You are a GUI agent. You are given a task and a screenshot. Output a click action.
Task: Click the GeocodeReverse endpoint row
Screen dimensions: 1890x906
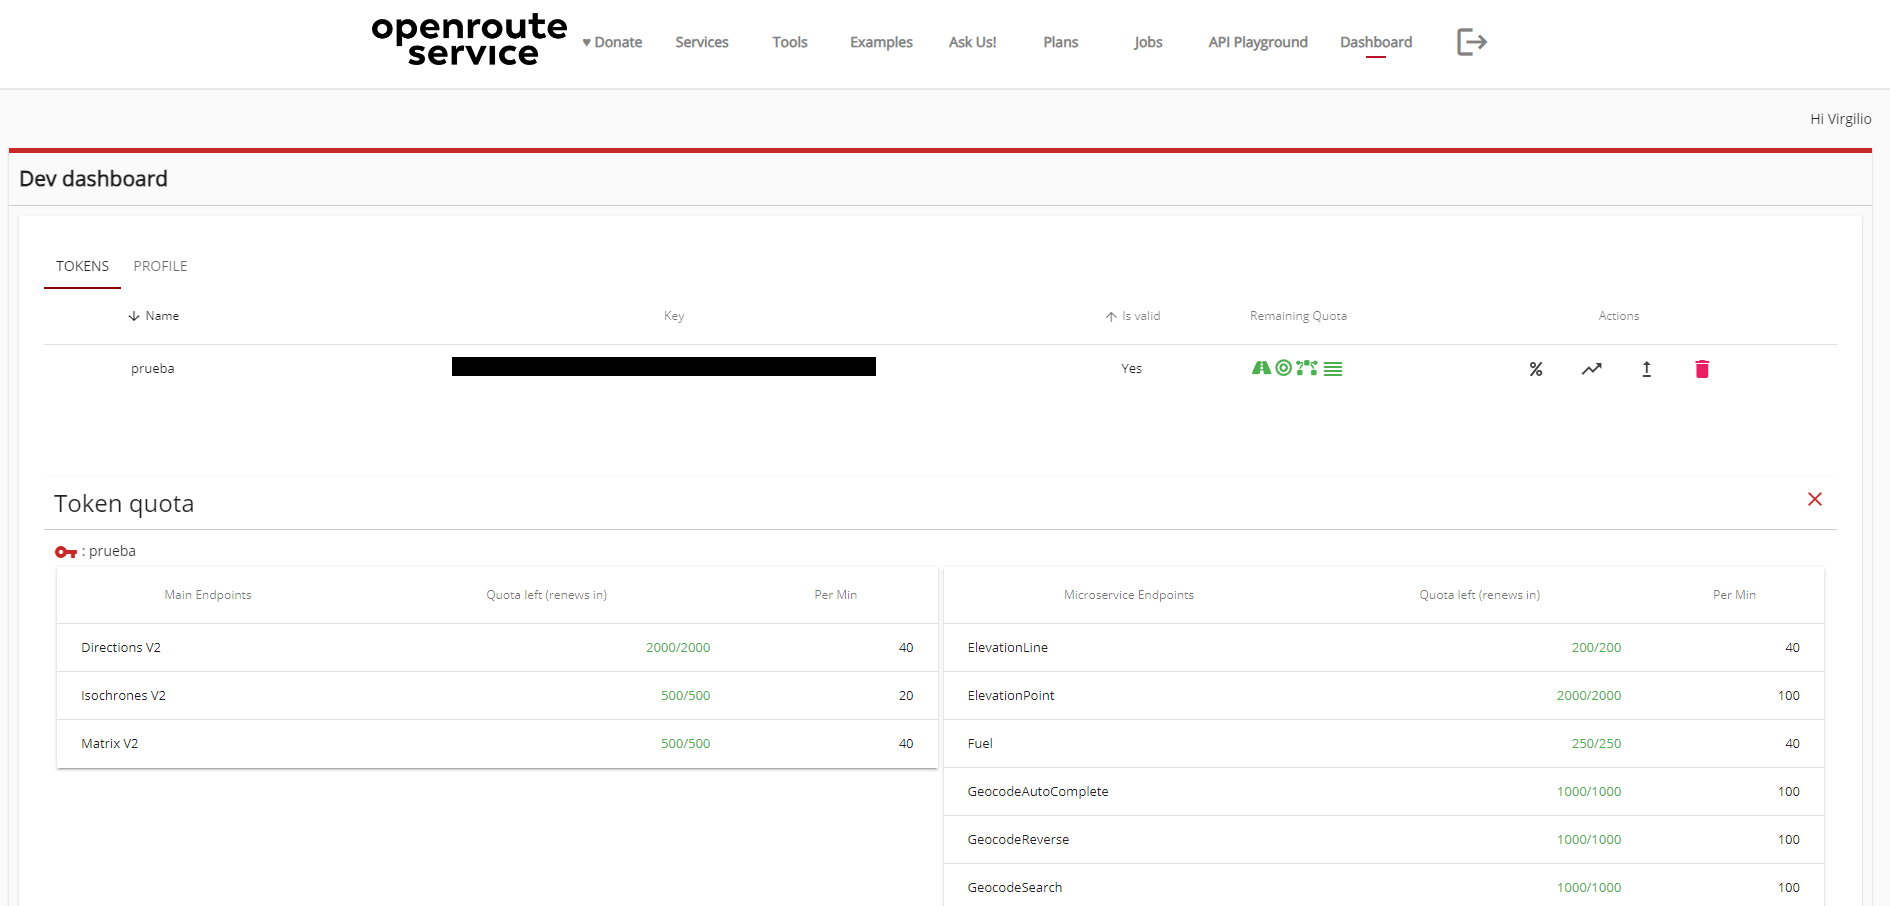tap(1384, 840)
